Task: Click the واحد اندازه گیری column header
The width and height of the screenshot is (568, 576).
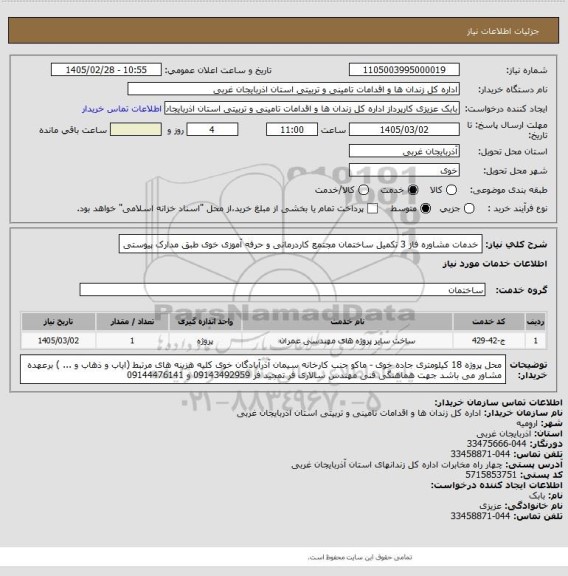Action: click(x=205, y=322)
